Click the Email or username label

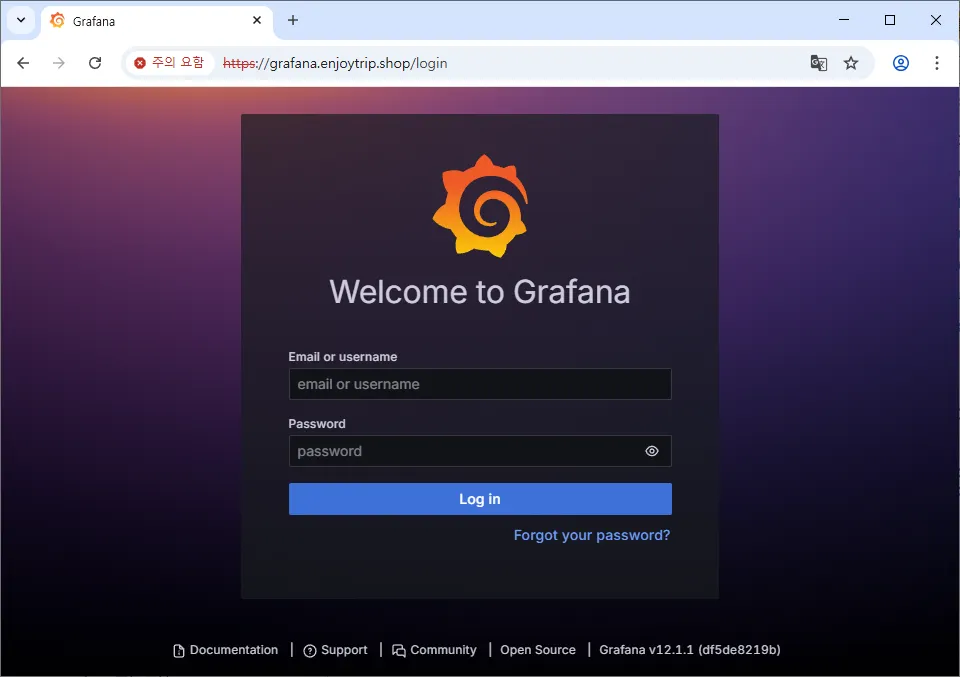(x=343, y=357)
